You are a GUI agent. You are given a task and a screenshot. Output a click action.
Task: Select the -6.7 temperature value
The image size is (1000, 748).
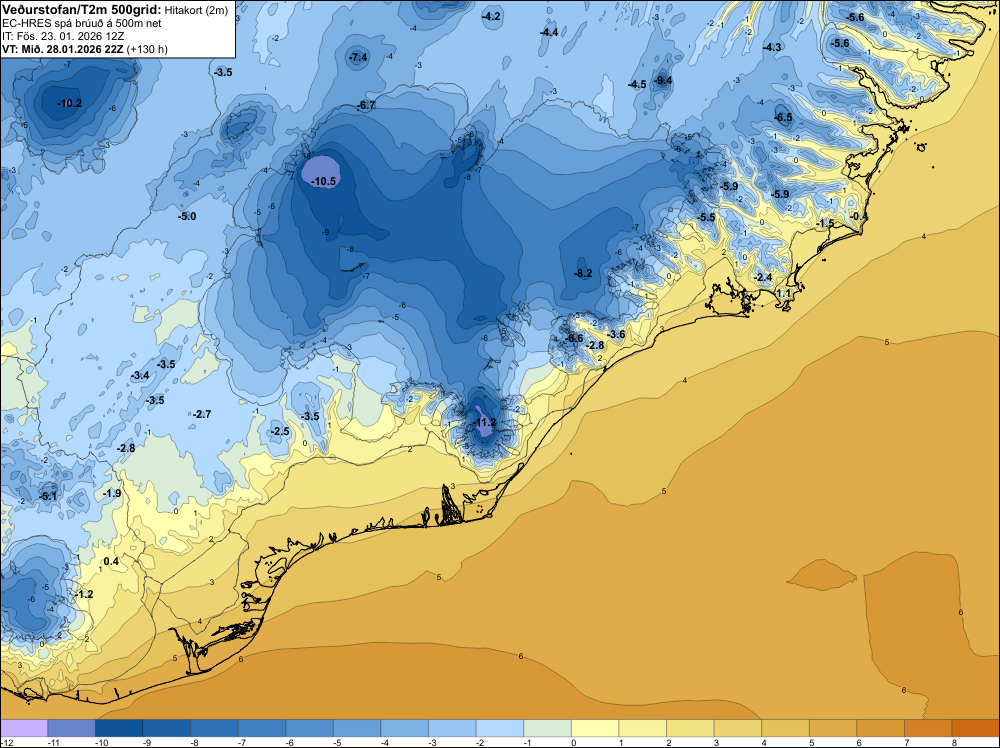367,105
